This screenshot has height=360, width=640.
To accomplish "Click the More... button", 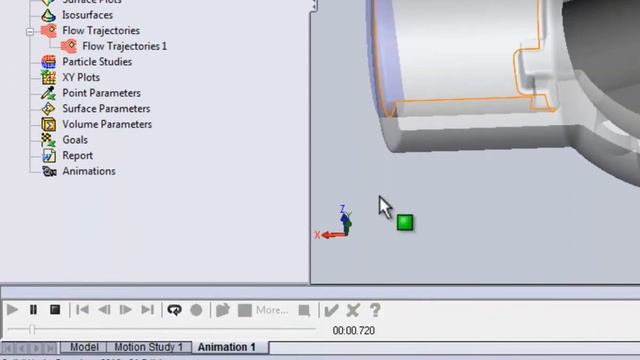I will click(272, 310).
